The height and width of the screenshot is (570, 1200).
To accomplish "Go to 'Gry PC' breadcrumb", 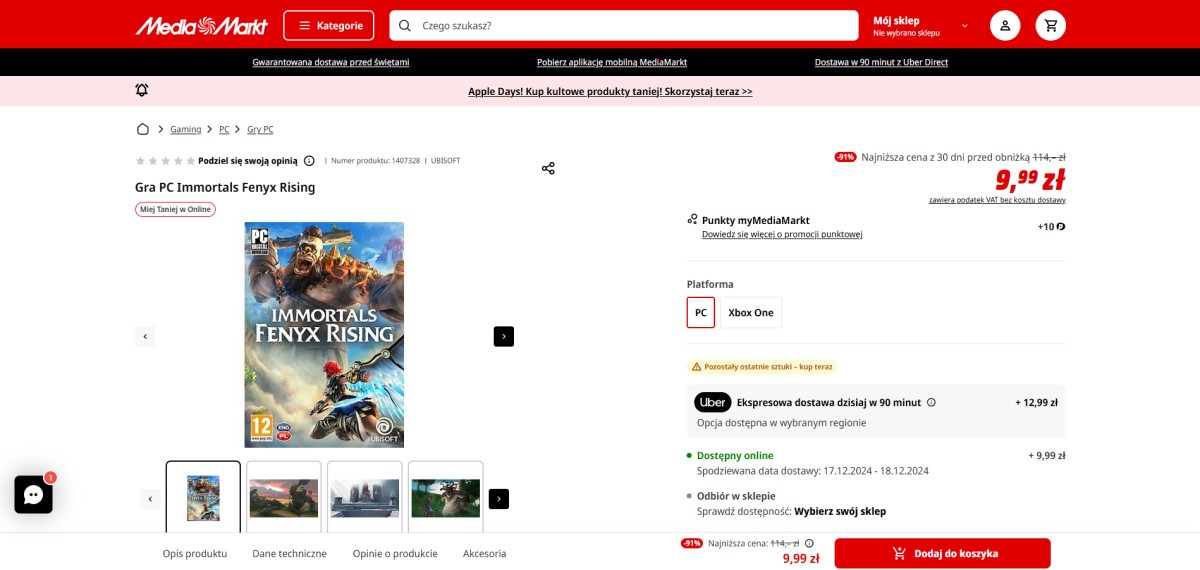I will click(260, 129).
